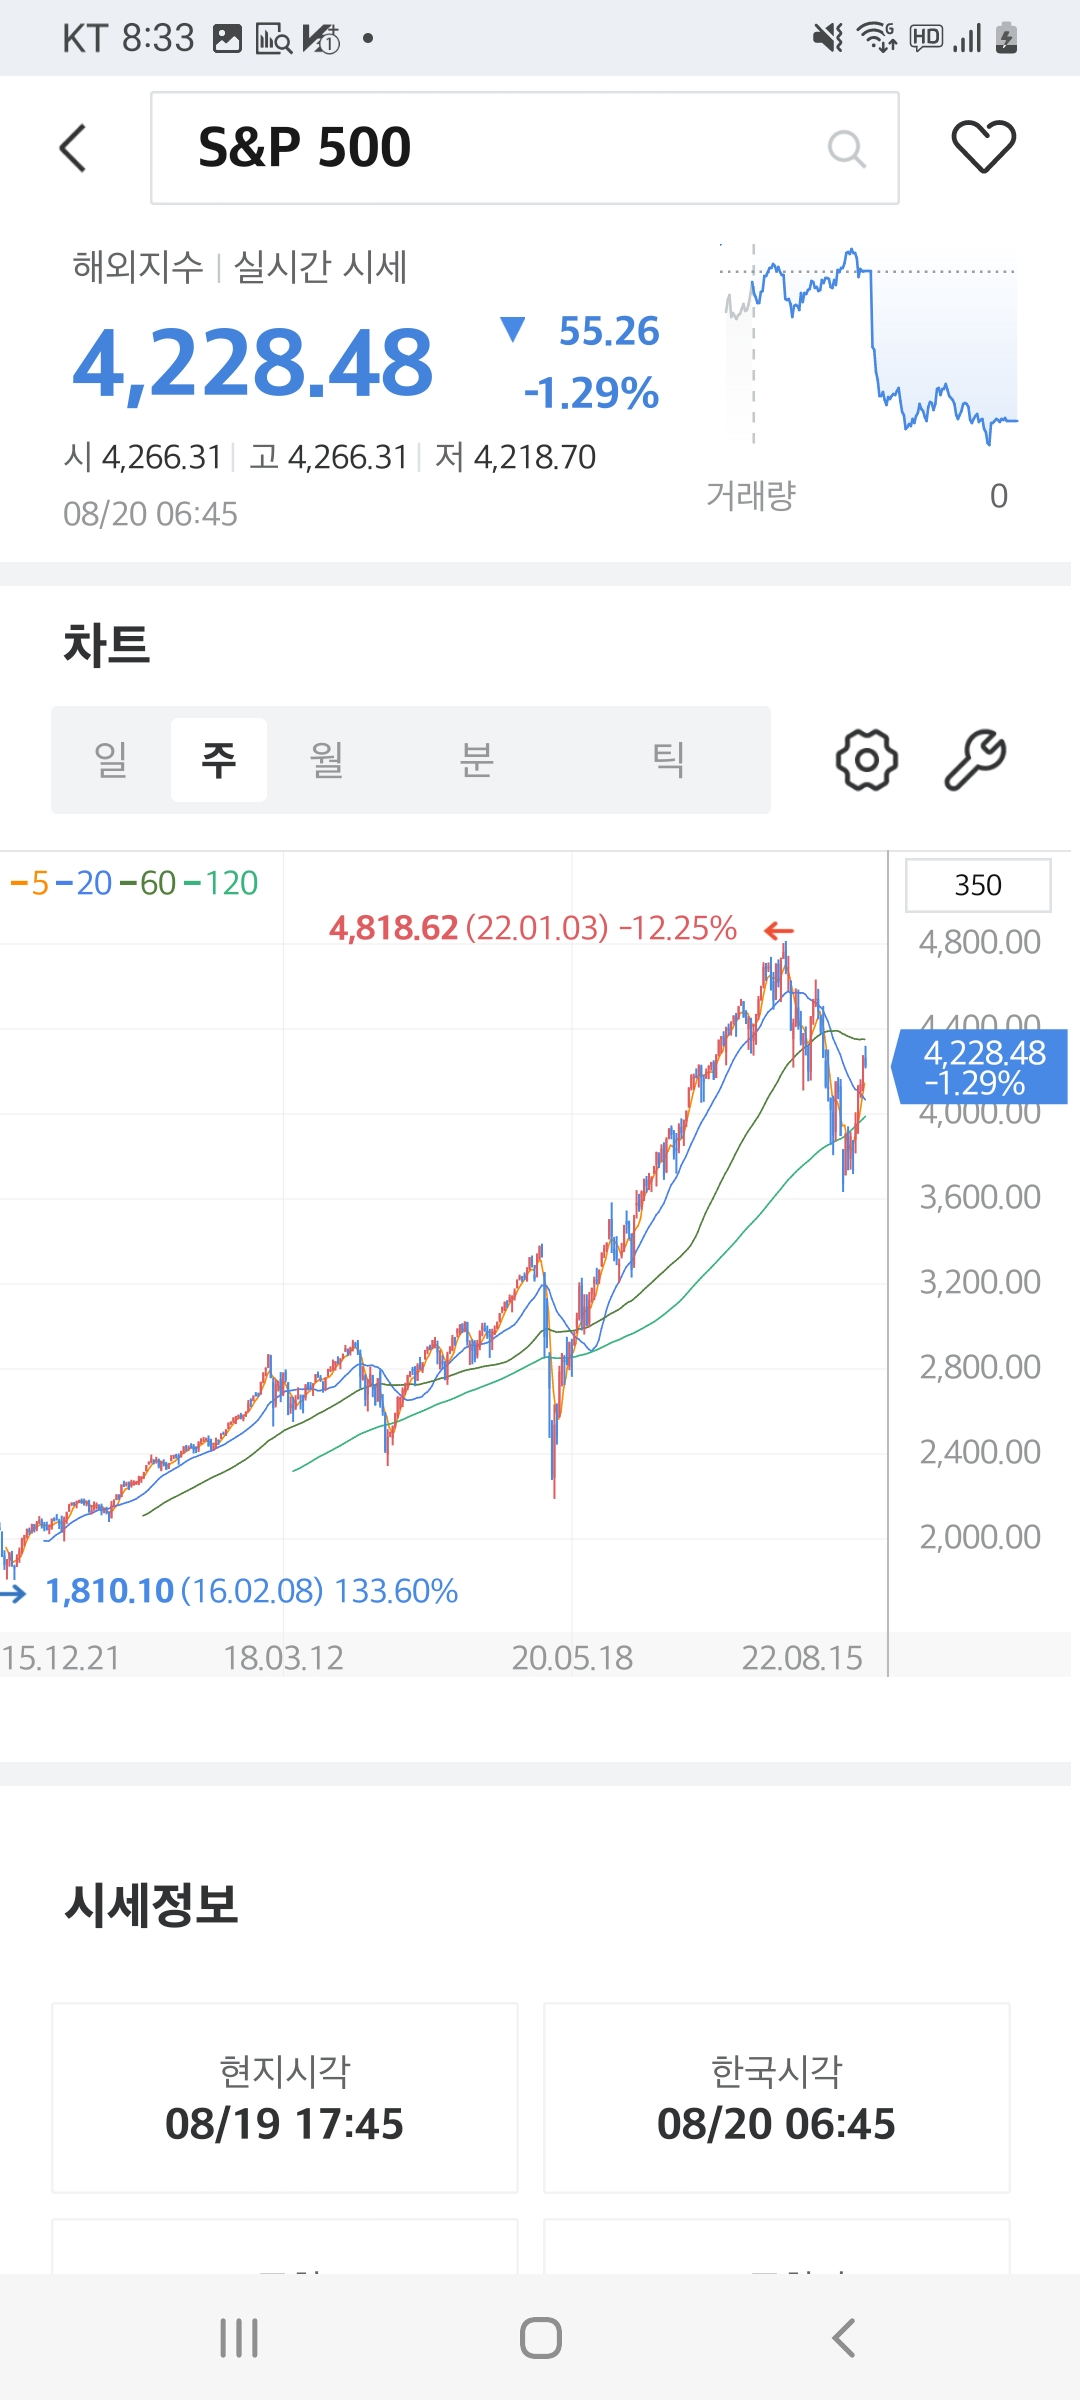The height and width of the screenshot is (2400, 1080).
Task: Tap the 55.26 change value
Action: pos(609,331)
